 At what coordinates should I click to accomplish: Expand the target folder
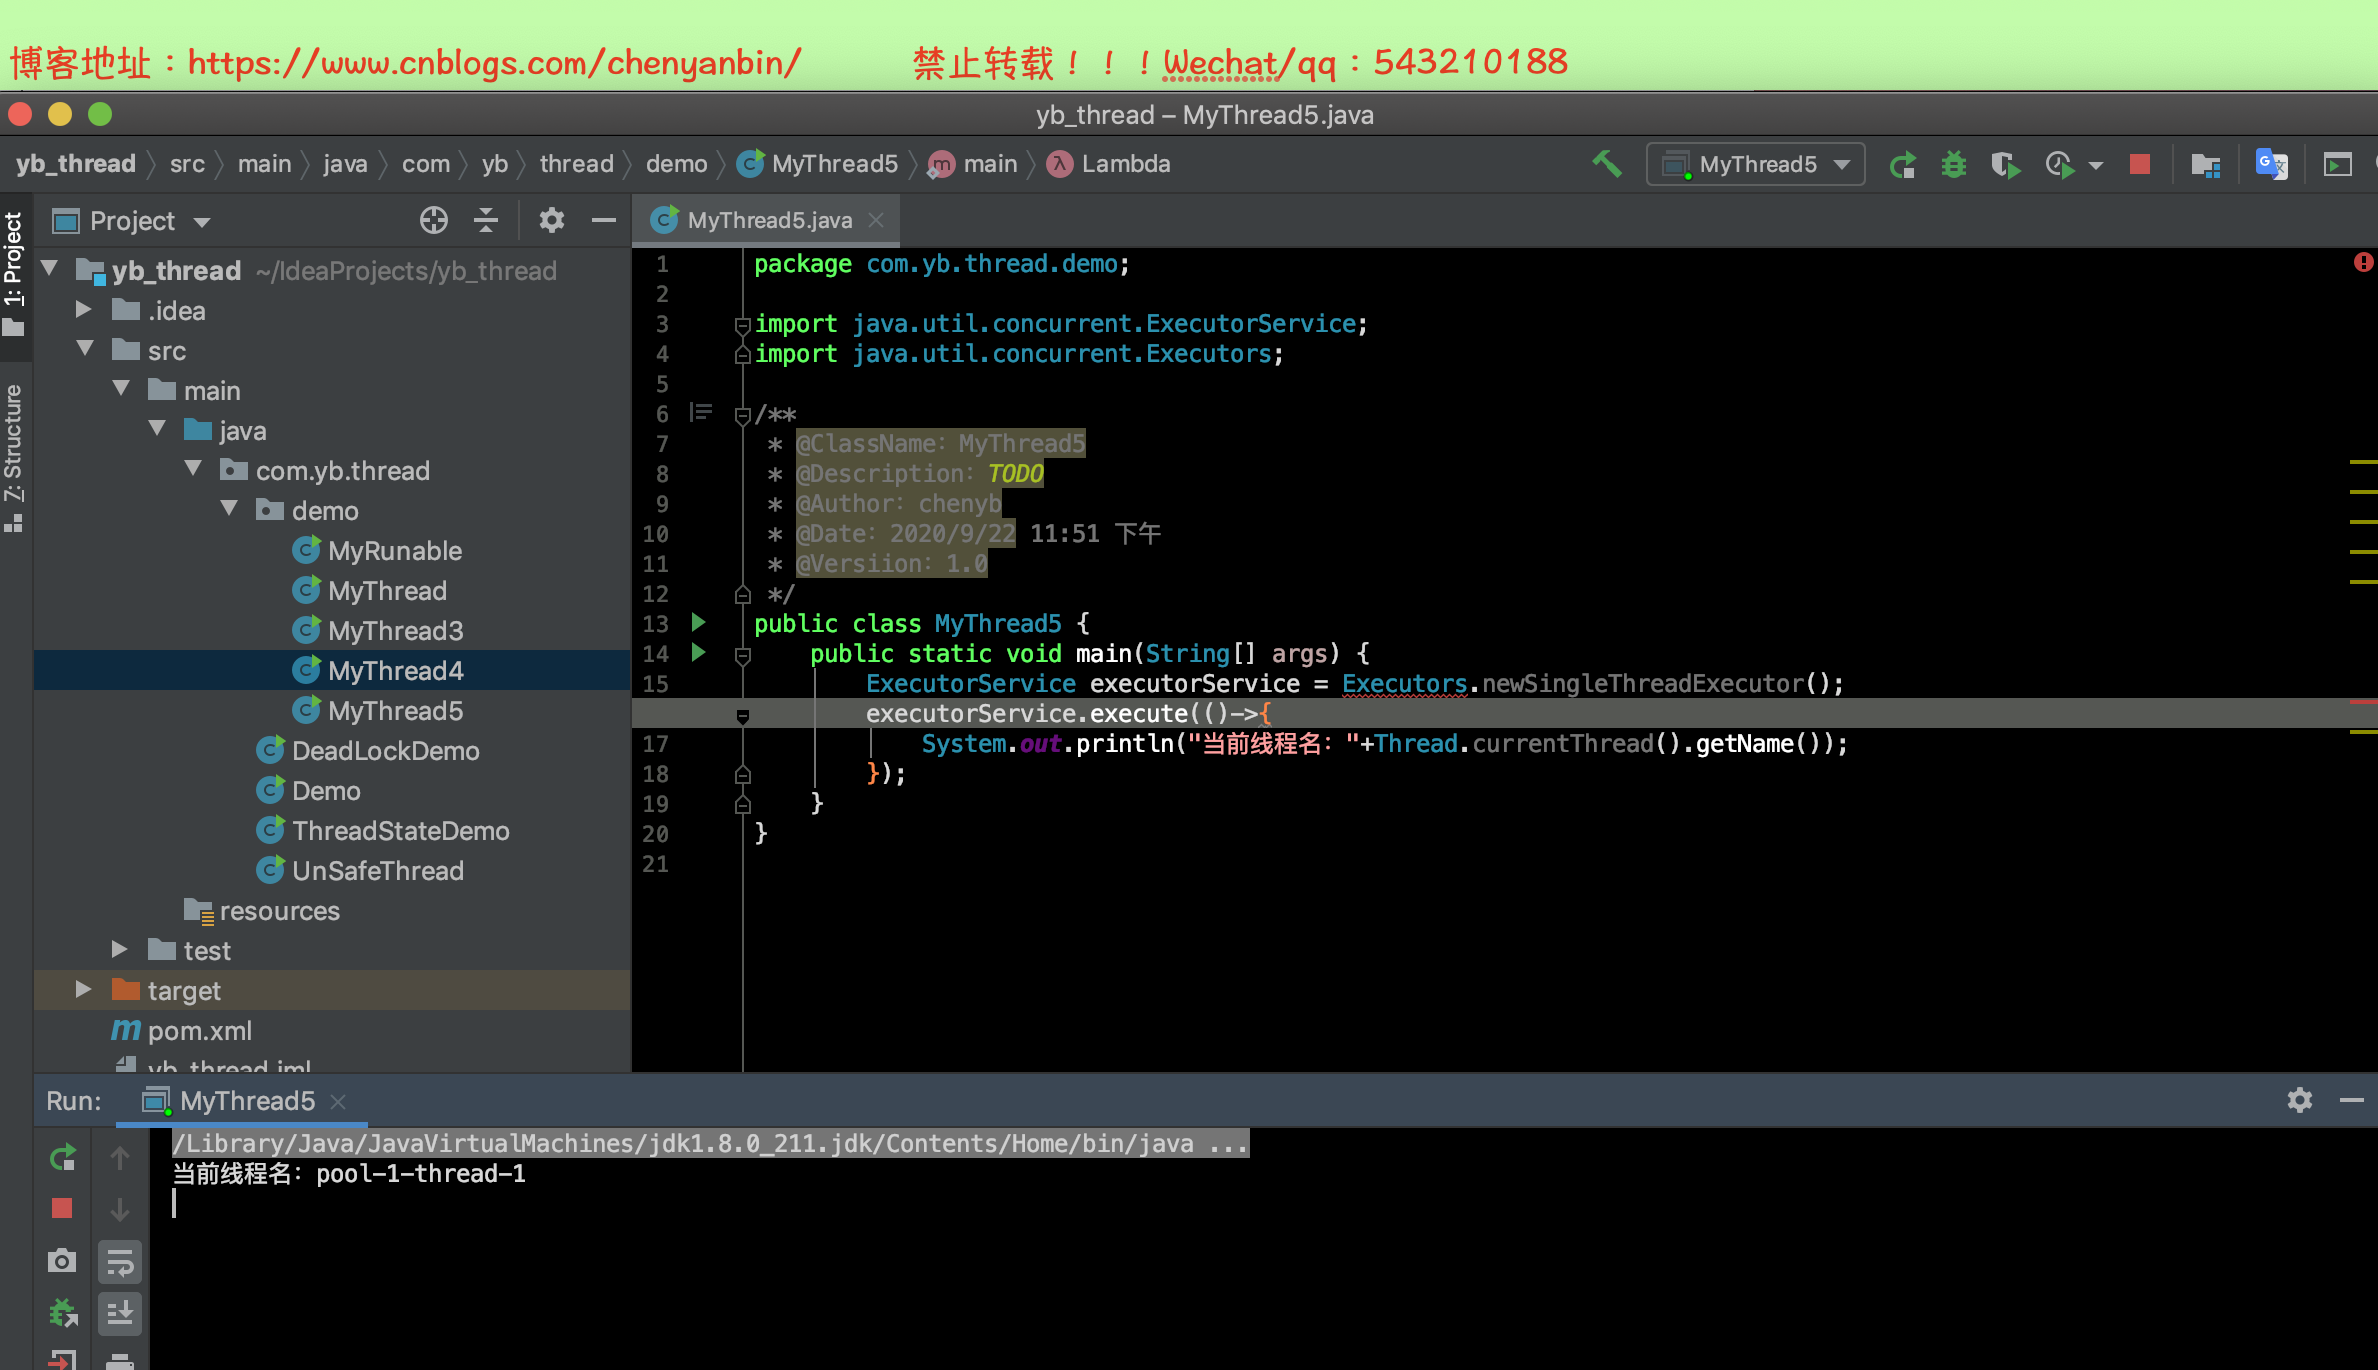pos(84,990)
